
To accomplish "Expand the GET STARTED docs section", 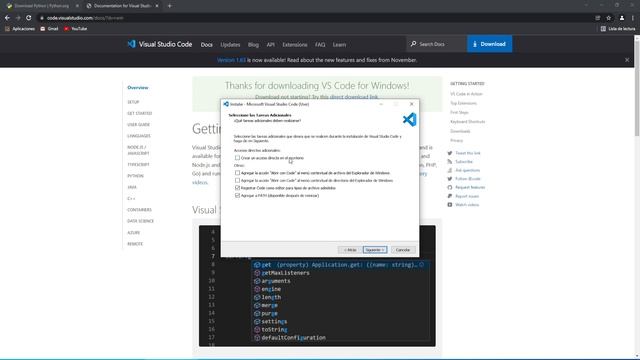I will 139,113.
